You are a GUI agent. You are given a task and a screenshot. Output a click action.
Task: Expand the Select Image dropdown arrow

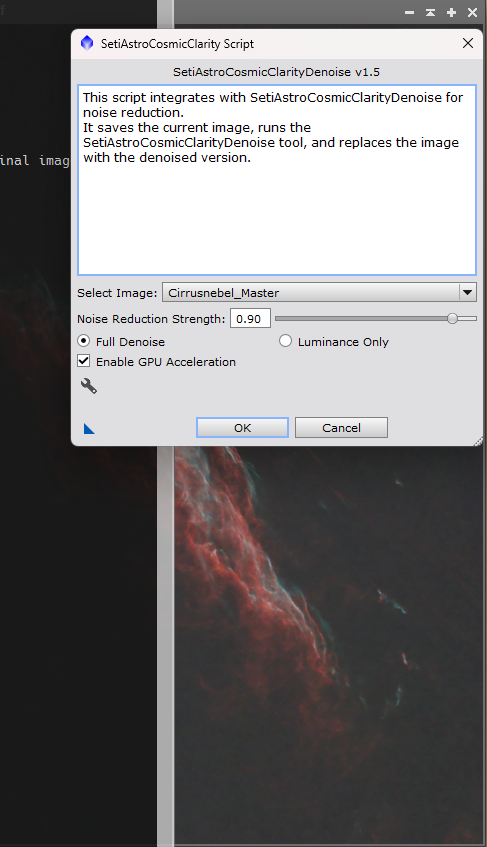click(468, 292)
